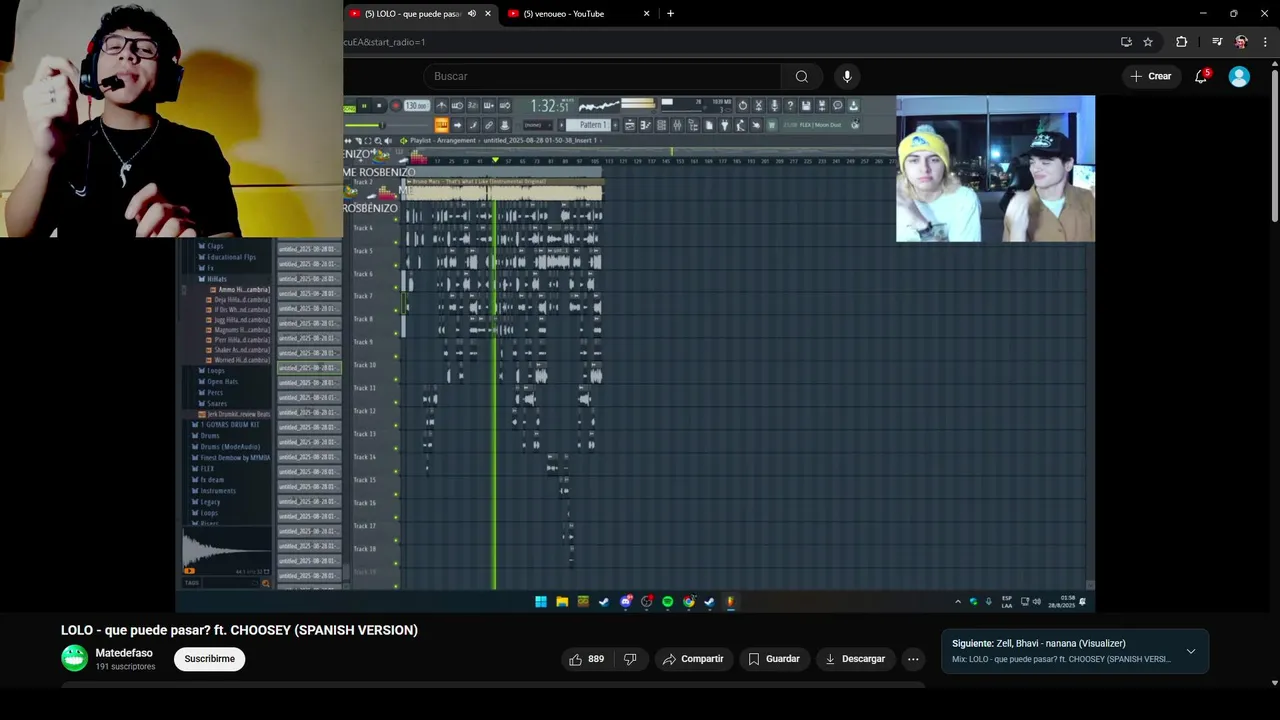
Task: Click the microphone one-click recording icon
Action: 774,105
